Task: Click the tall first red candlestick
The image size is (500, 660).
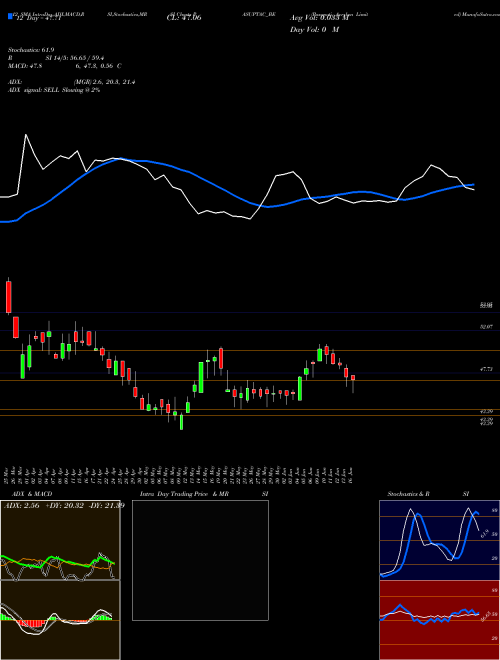Action: click(x=9, y=296)
